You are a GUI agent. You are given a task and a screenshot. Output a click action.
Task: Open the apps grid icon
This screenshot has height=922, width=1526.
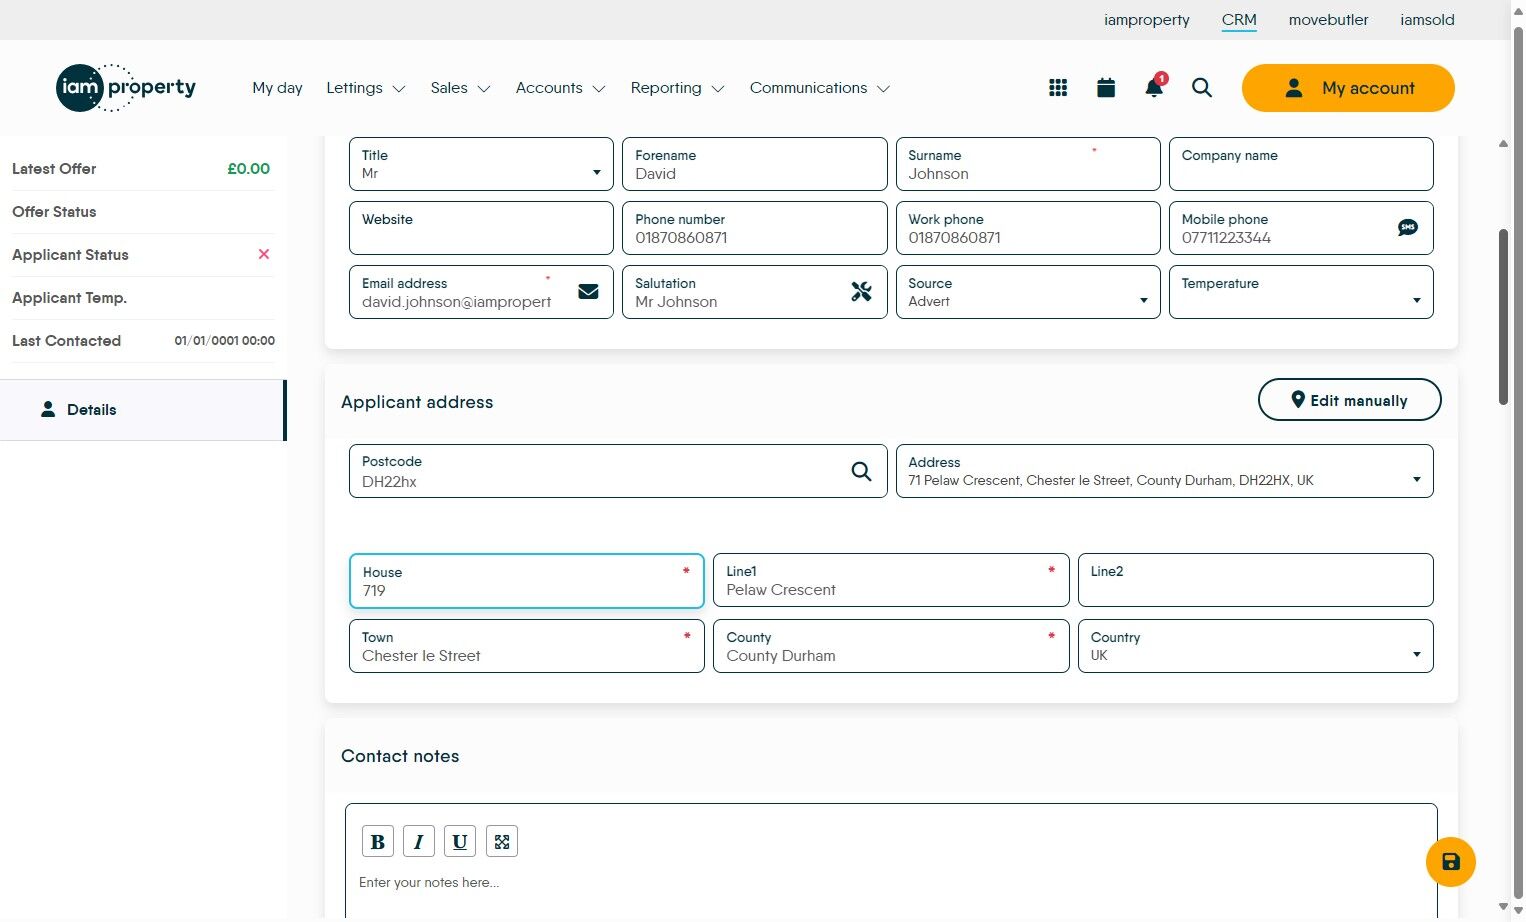pos(1058,88)
